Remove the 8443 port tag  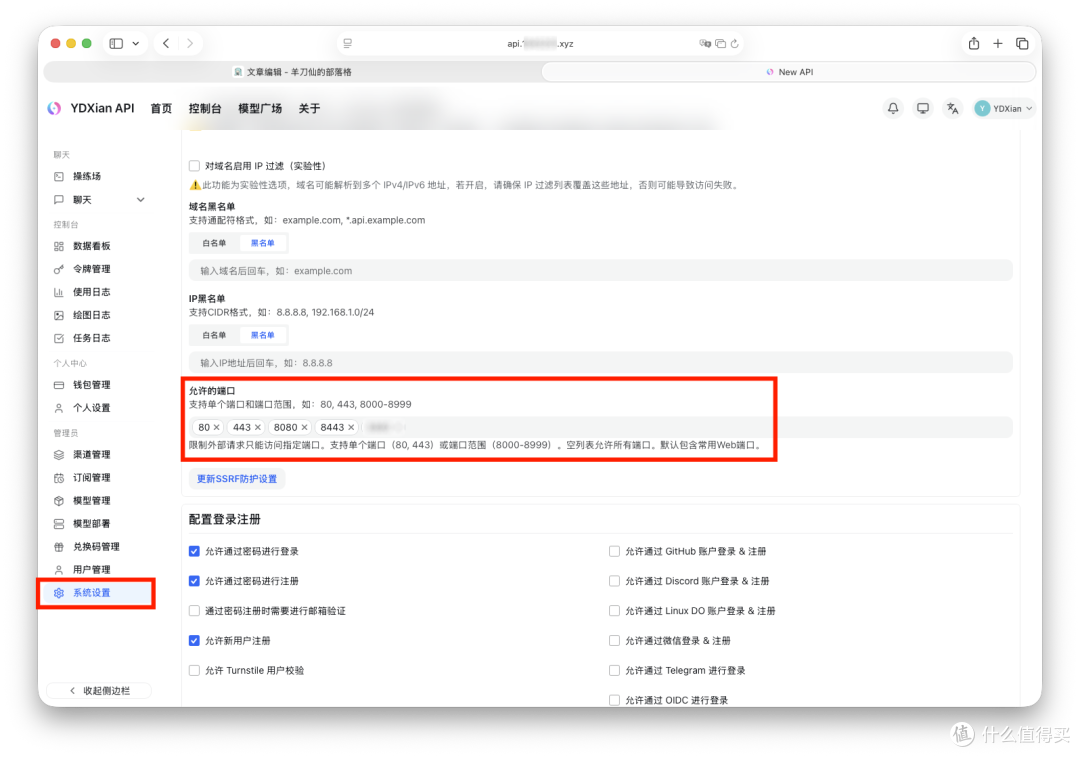coord(351,428)
